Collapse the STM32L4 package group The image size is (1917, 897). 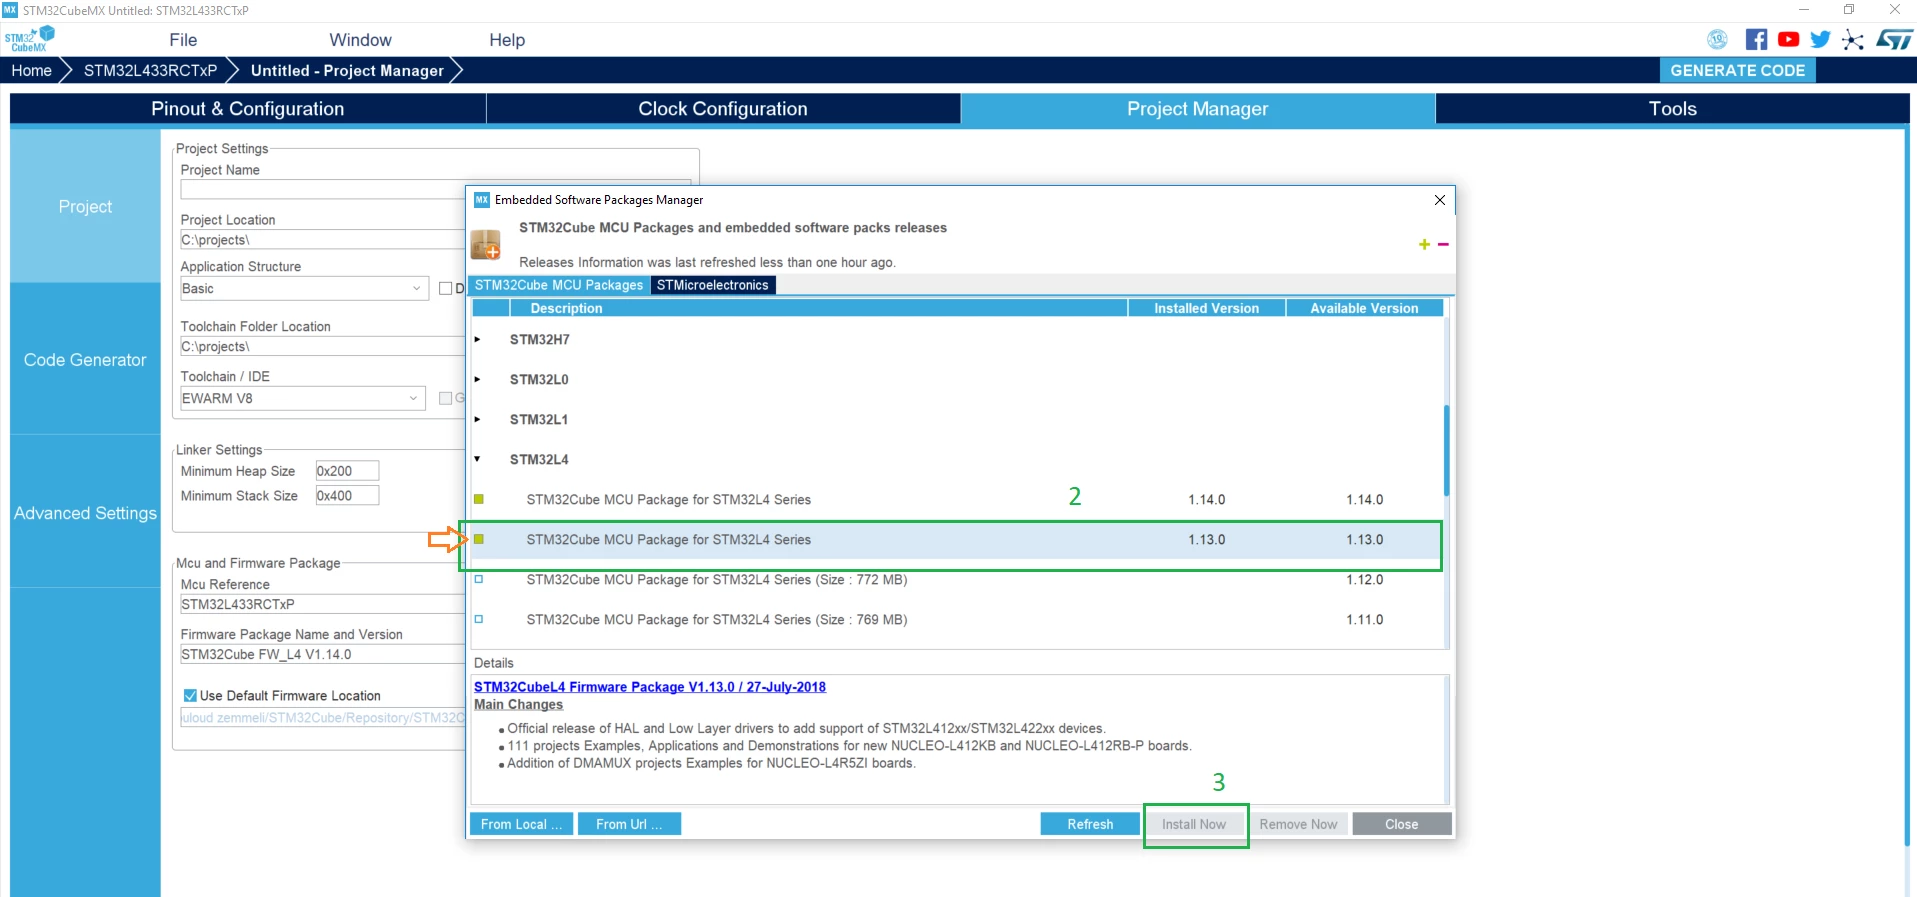(478, 459)
